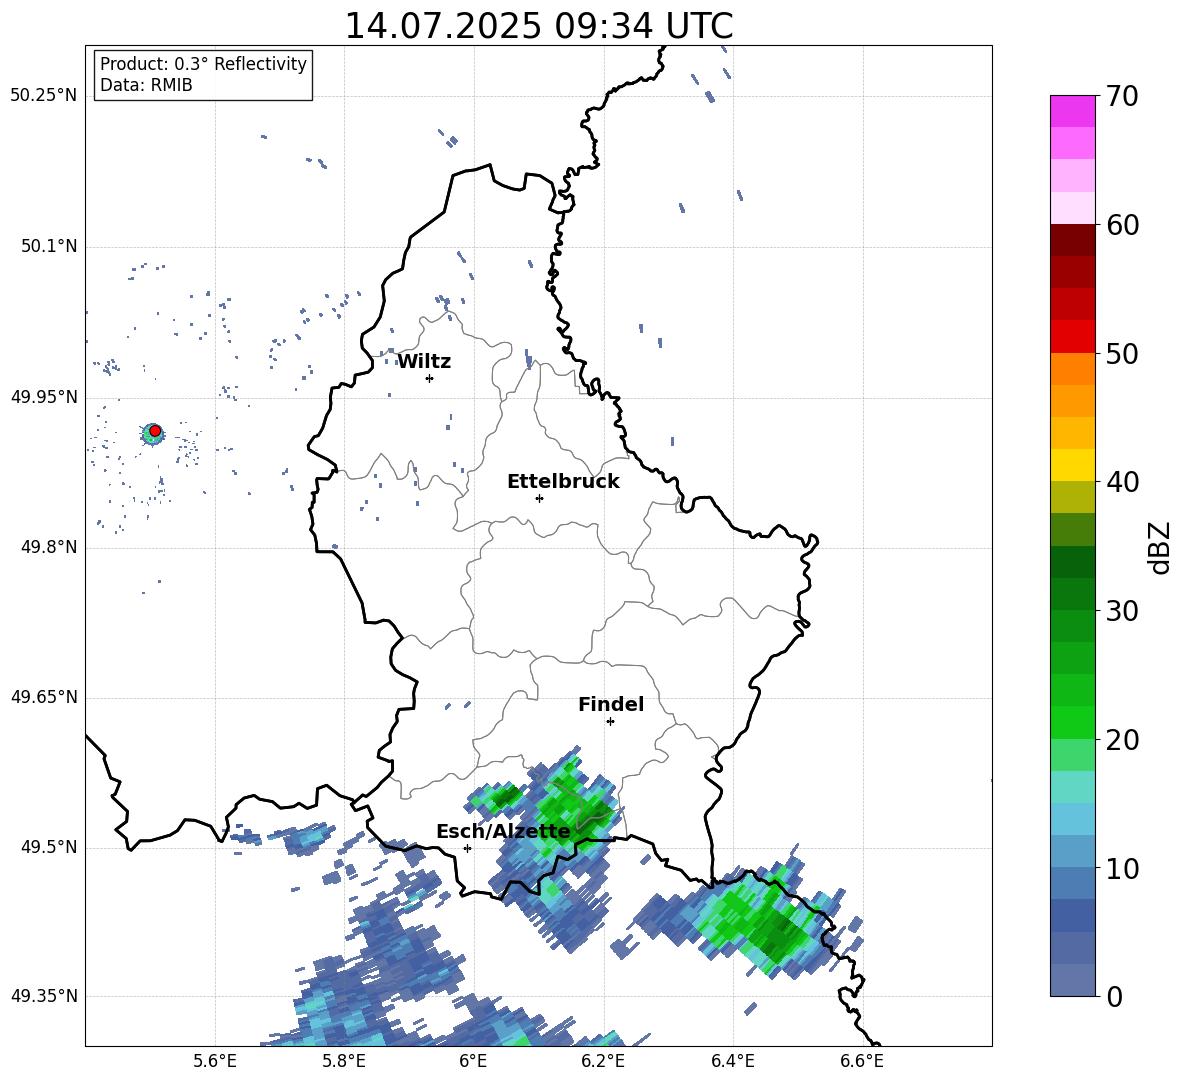Screen dimensions: 1184x1081
Task: Pick the orange swatch just above 50
Action: click(x=1072, y=369)
